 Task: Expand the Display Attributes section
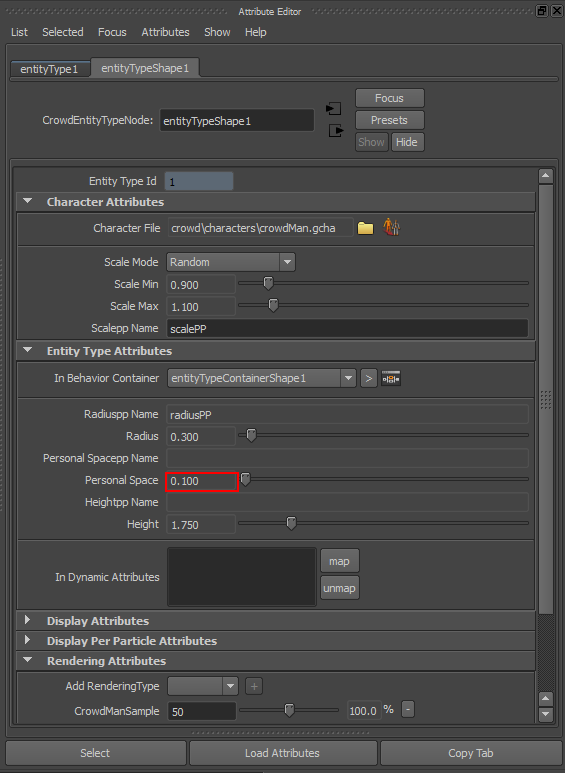coord(28,620)
